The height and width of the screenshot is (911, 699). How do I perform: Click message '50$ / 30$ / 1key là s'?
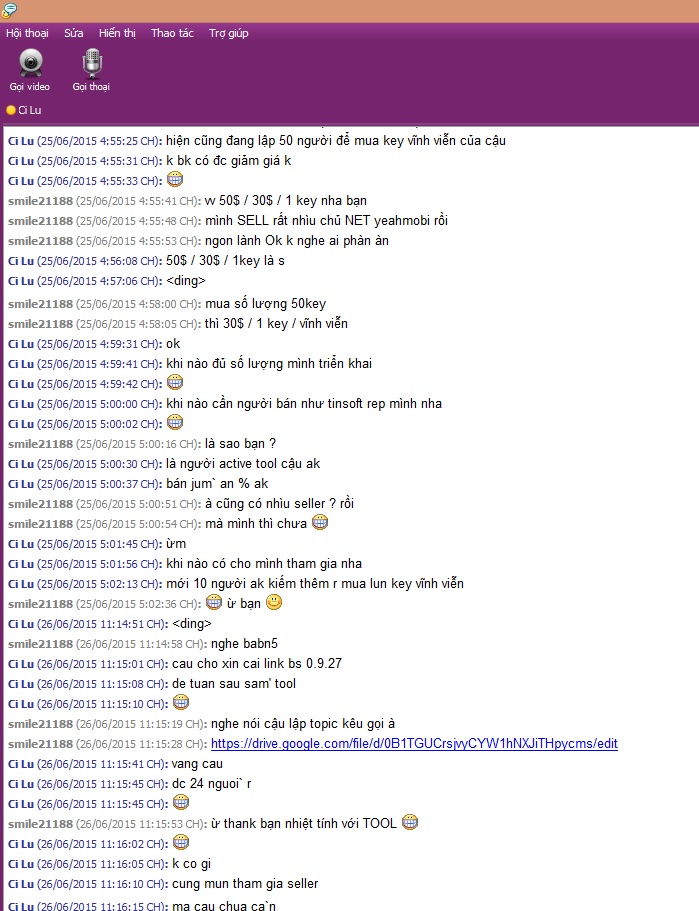click(225, 260)
